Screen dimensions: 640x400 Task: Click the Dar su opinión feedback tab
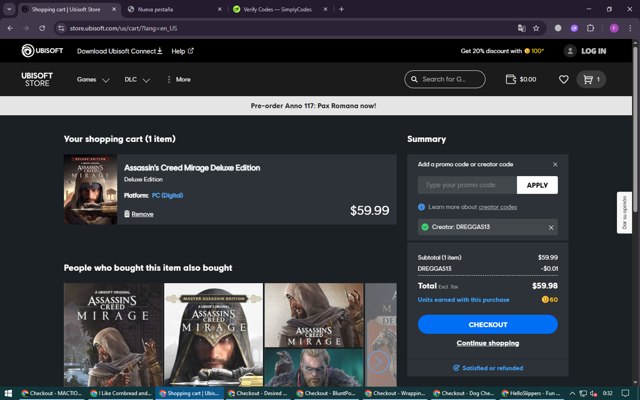coord(624,213)
